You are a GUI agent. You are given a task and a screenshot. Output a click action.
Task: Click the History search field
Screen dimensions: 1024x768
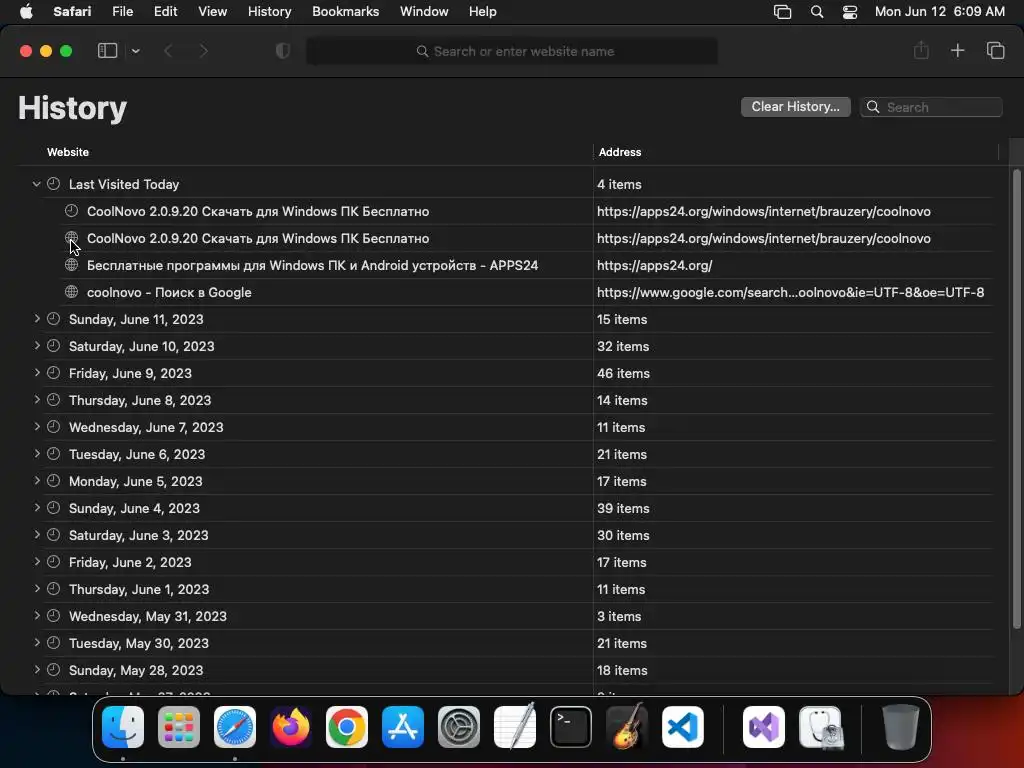click(931, 107)
